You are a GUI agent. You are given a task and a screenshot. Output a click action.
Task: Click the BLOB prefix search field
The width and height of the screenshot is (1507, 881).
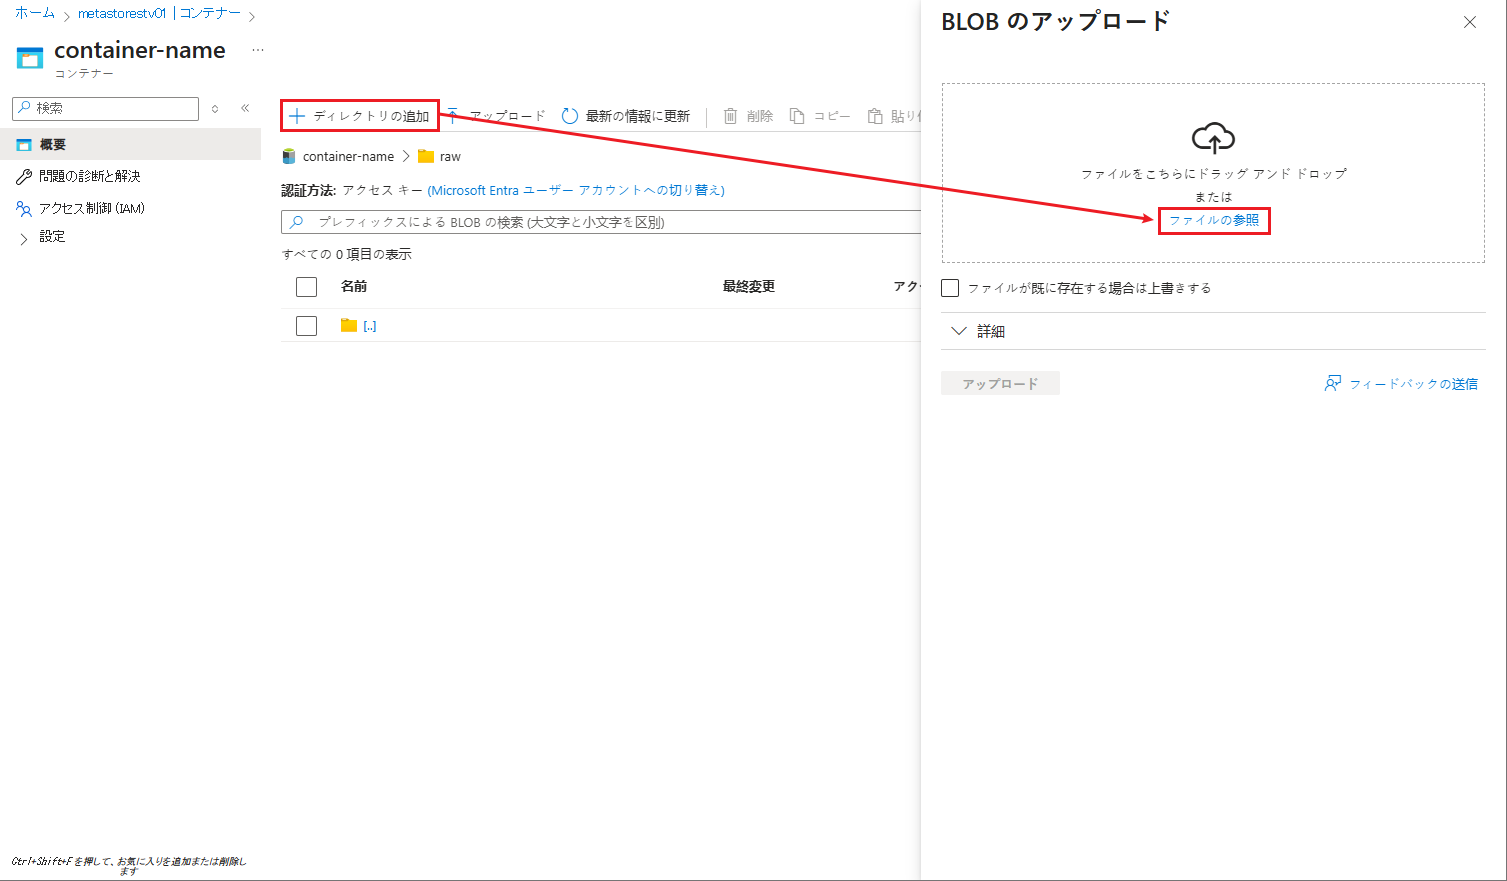coord(600,222)
